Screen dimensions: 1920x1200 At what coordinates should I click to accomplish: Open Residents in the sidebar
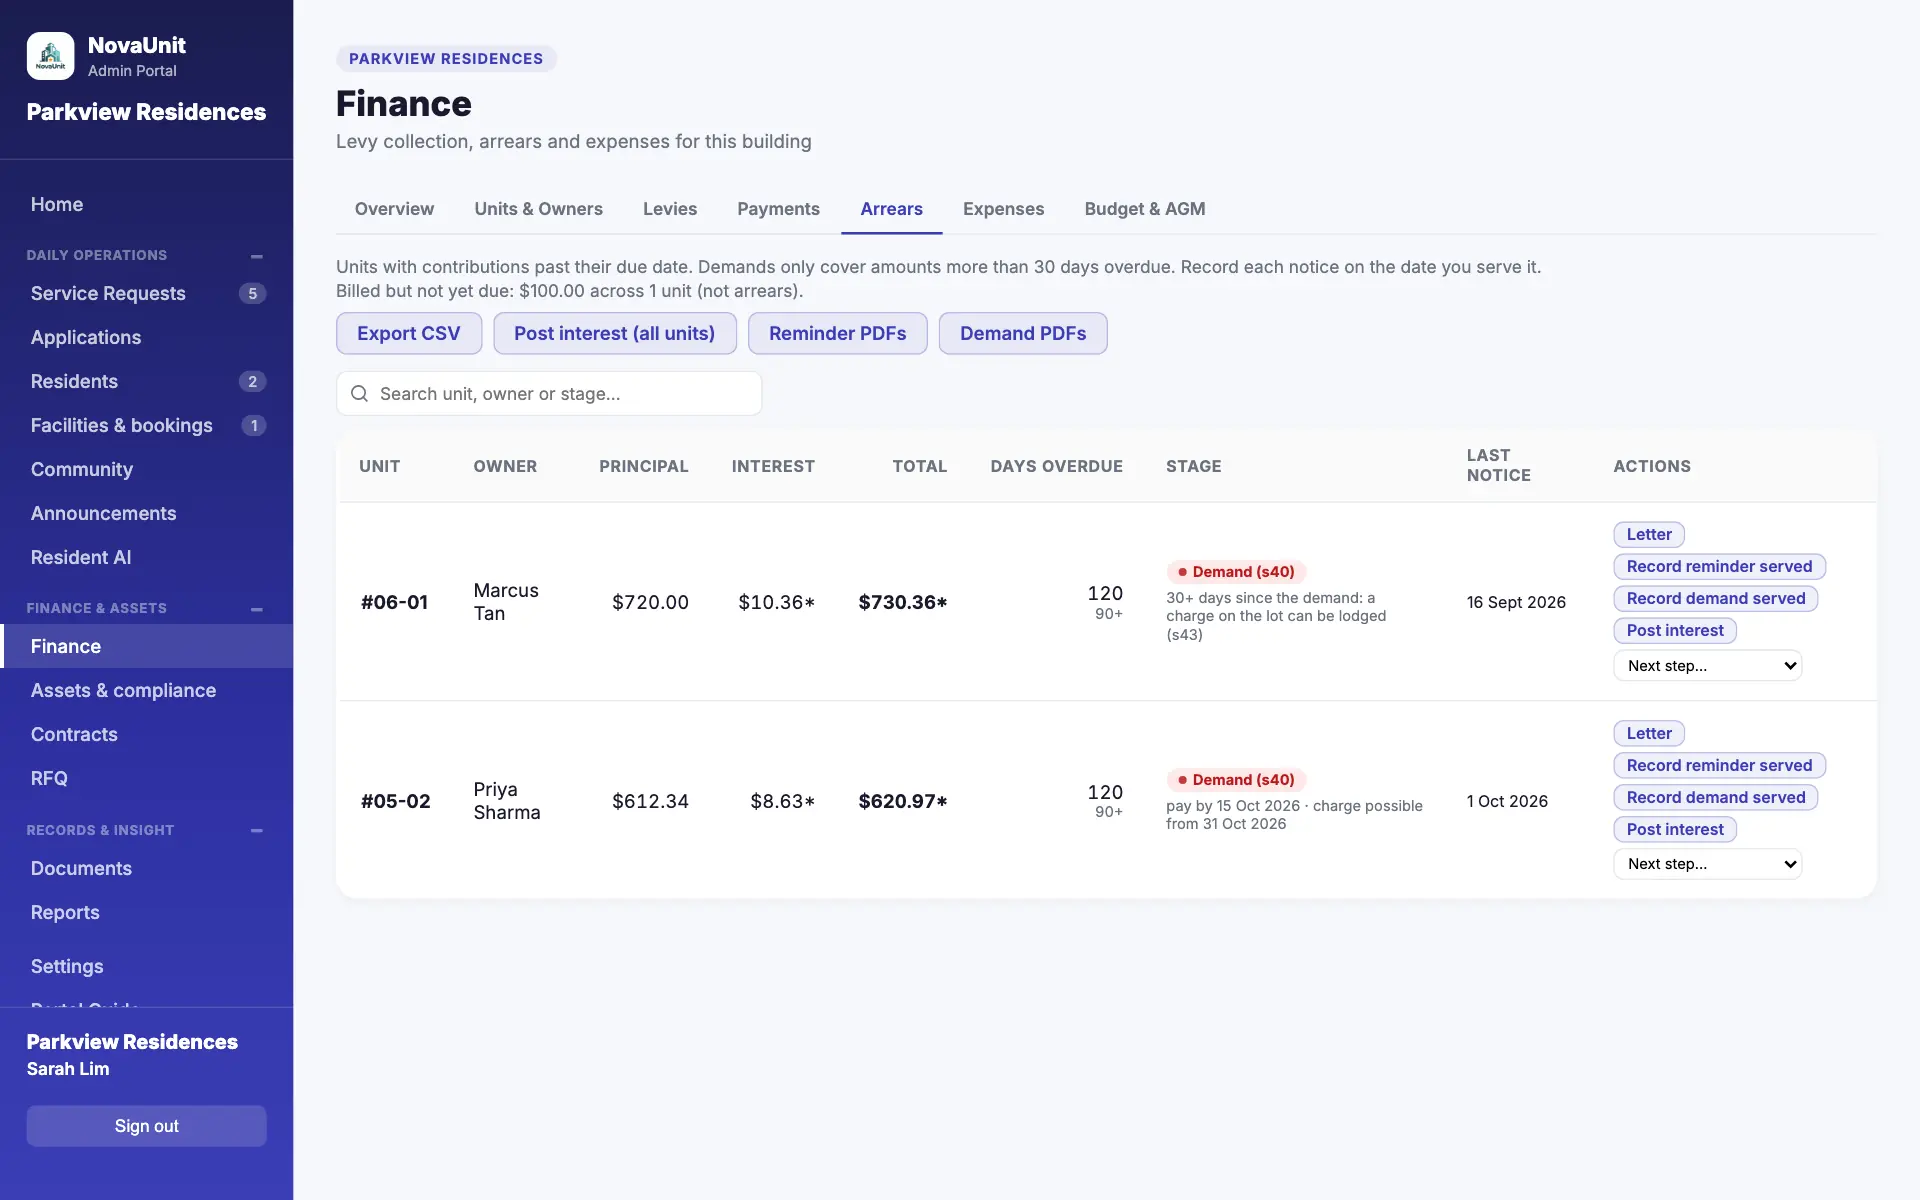click(146, 382)
